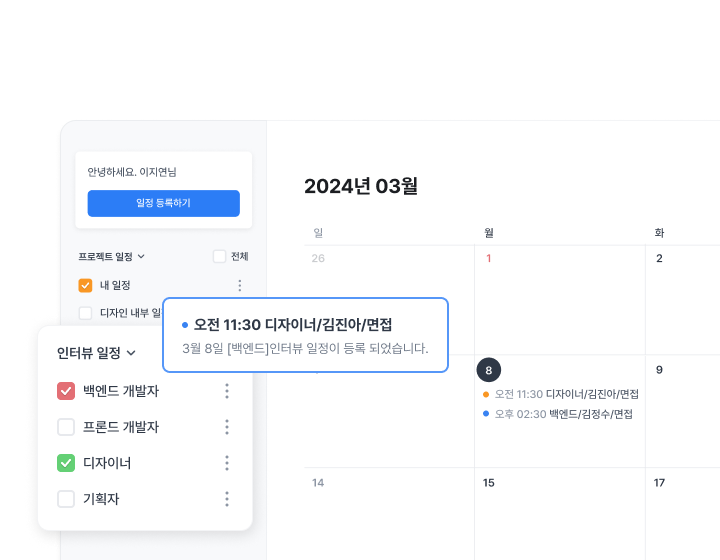Tick the 기획자 checkbox
Screen dimensions: 720x560
click(66, 499)
